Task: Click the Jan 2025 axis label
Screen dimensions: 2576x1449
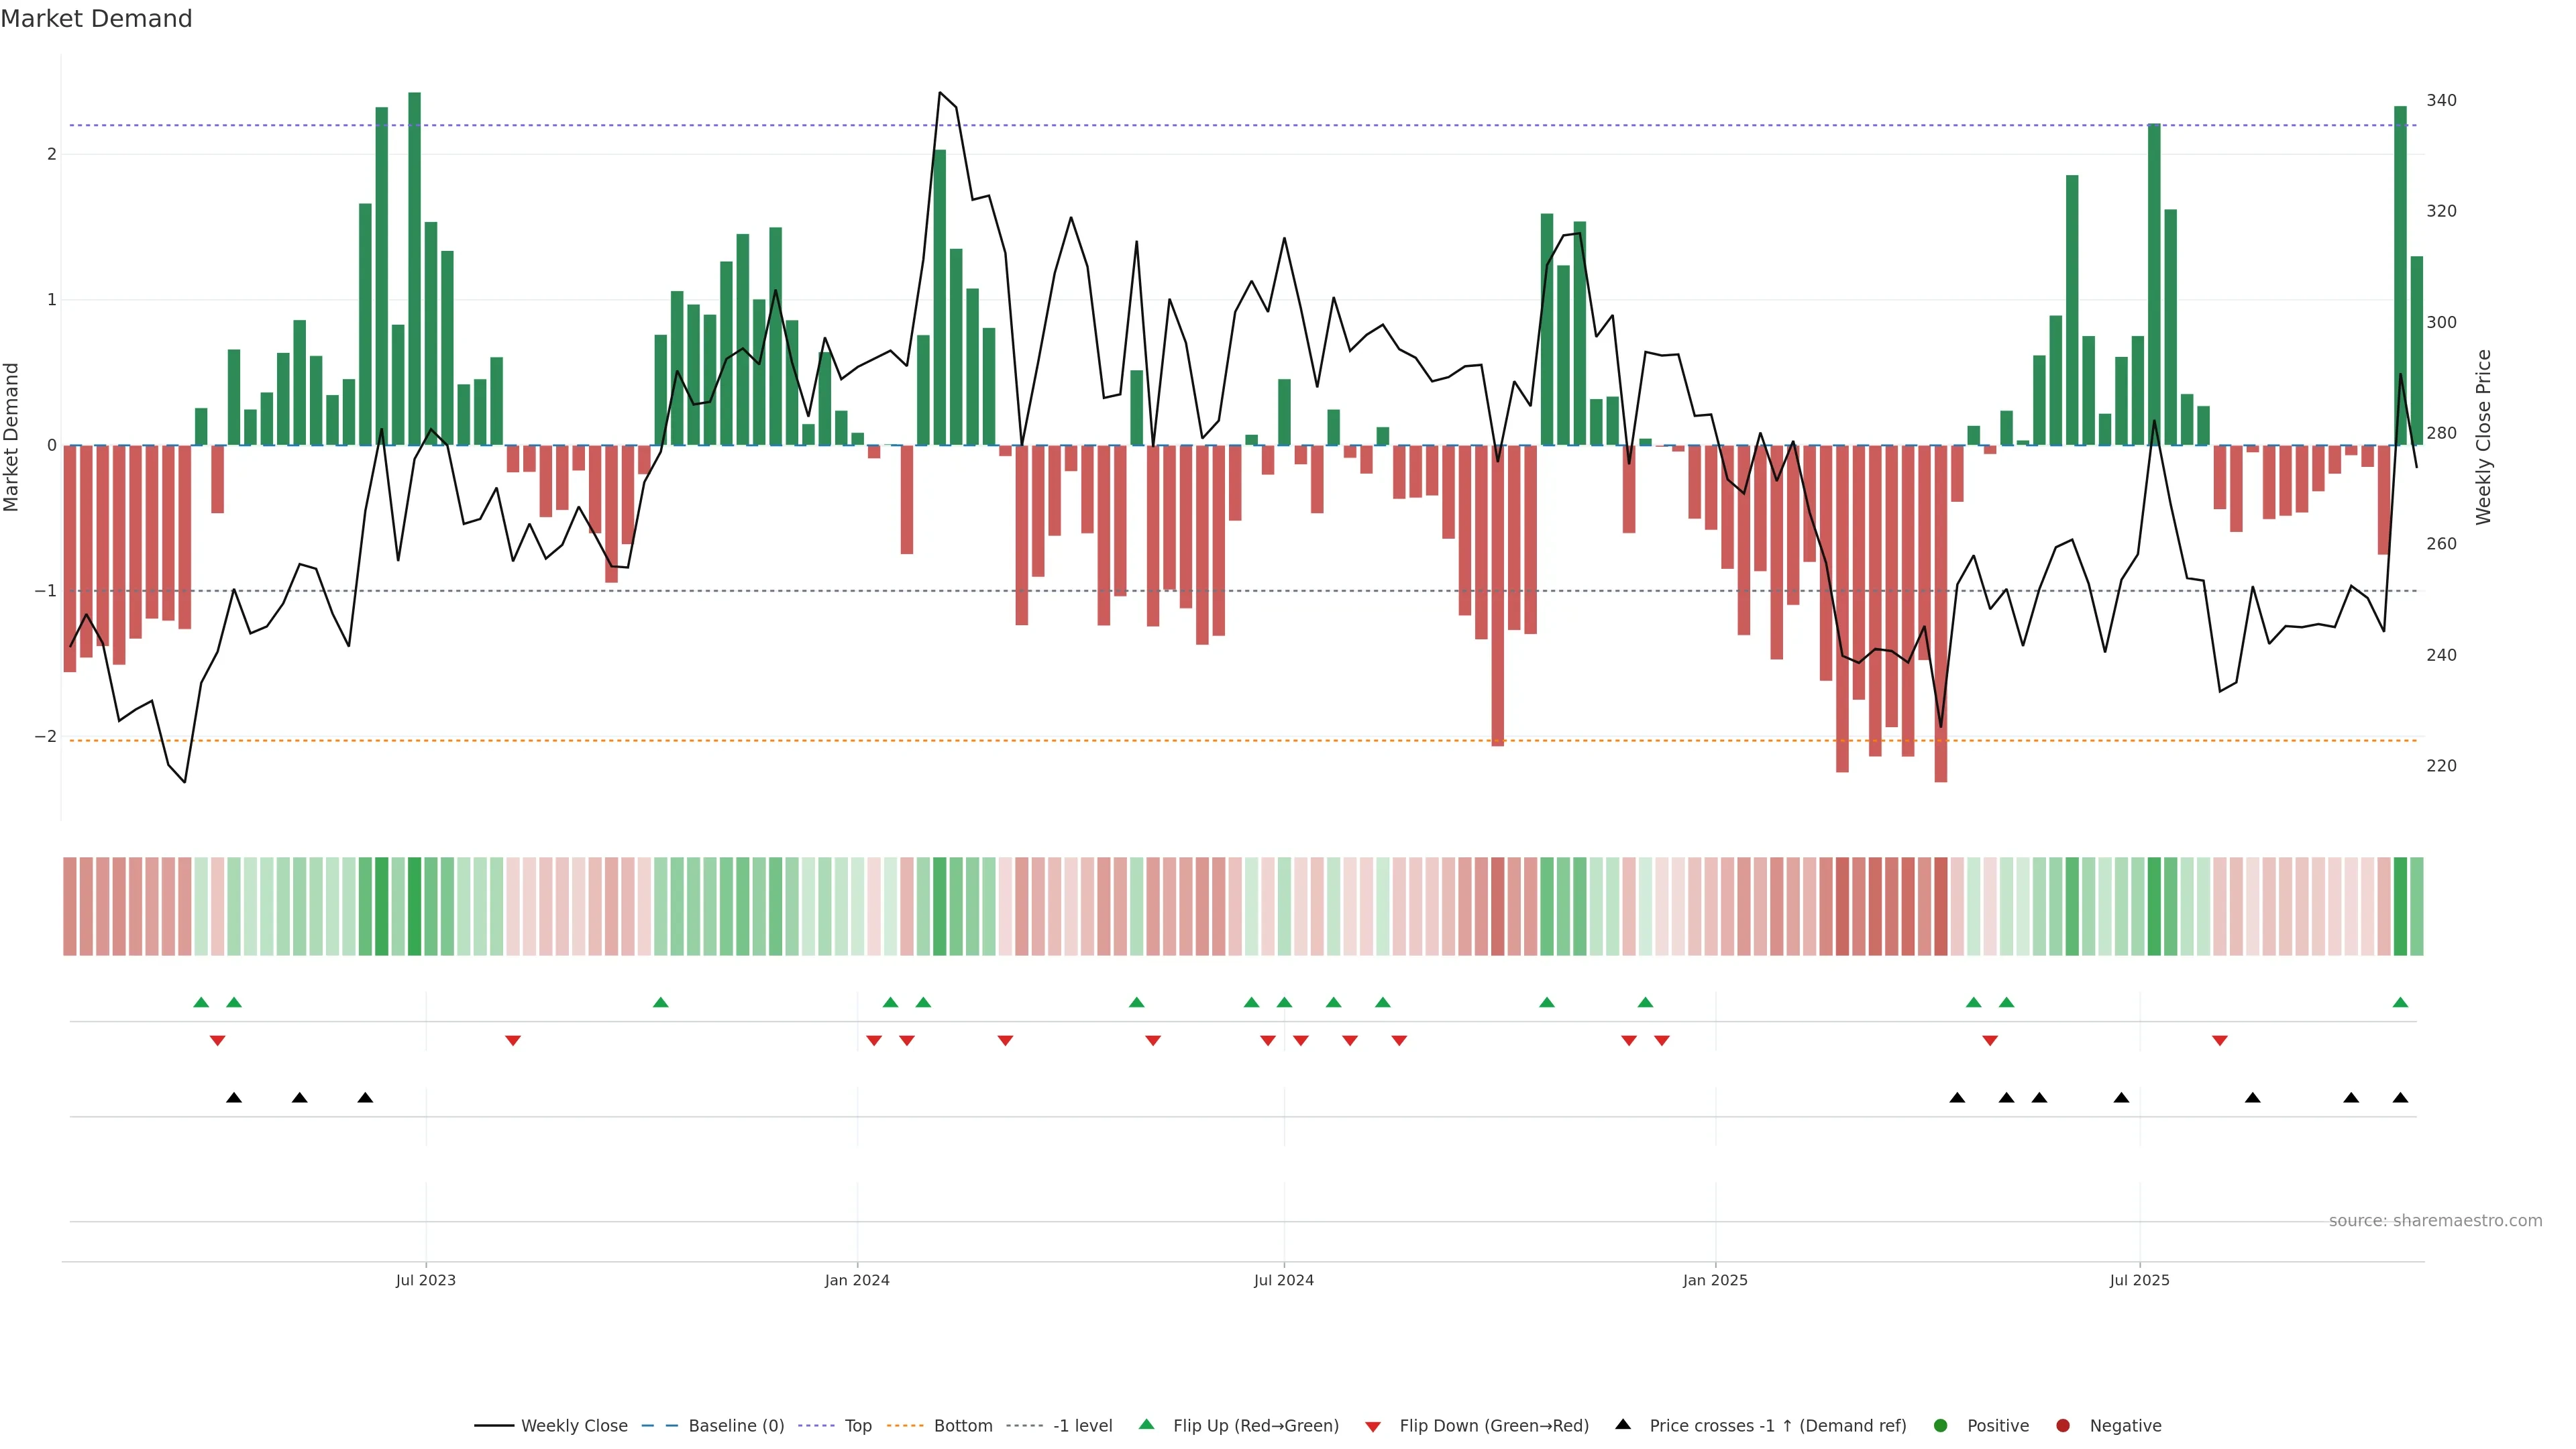Action: coord(1715,1280)
